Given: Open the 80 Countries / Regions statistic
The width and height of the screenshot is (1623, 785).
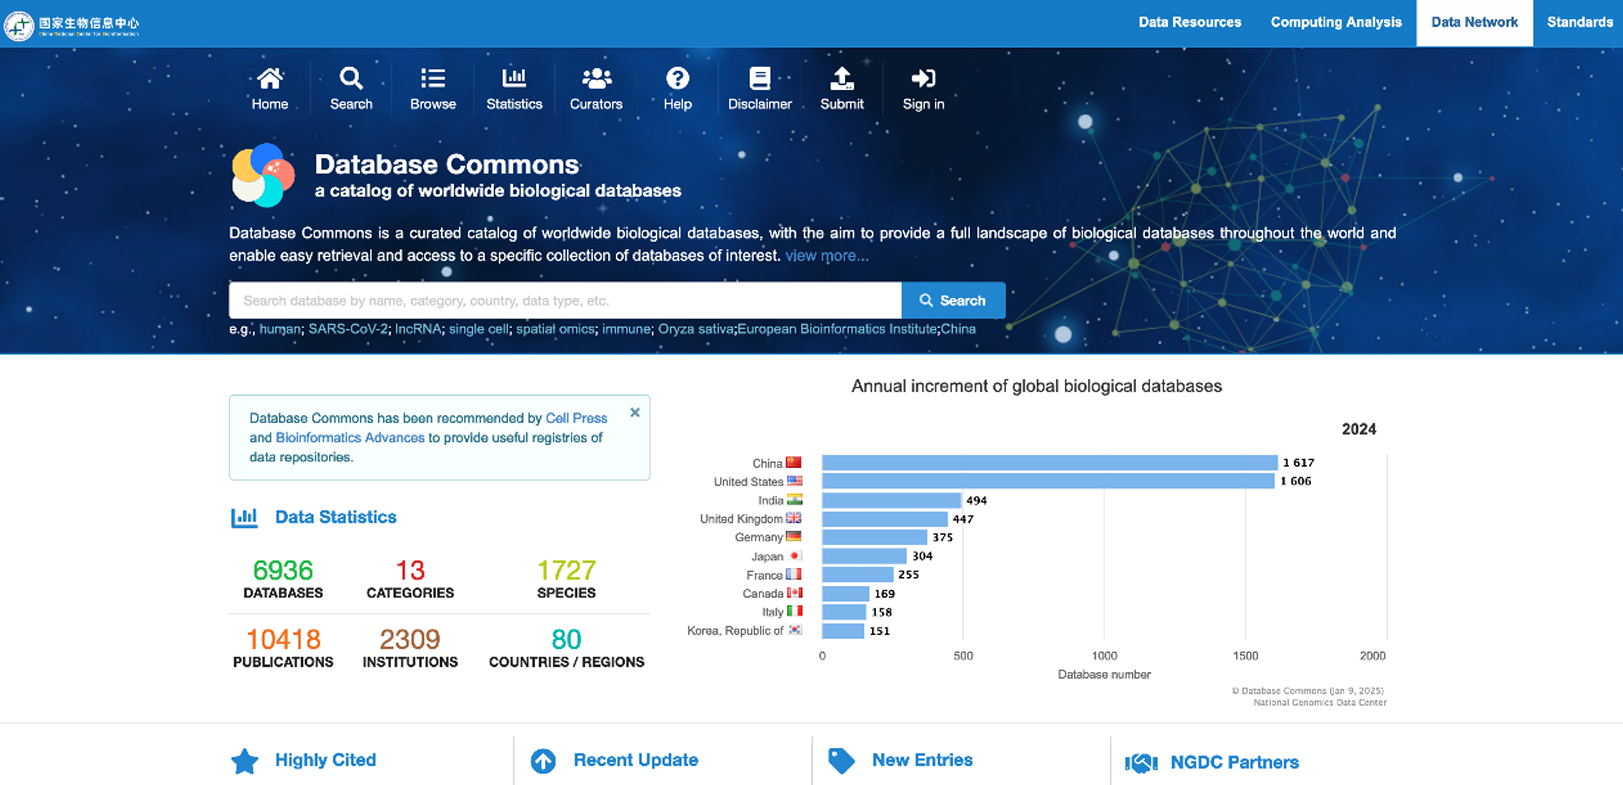Looking at the screenshot, I should pyautogui.click(x=566, y=648).
